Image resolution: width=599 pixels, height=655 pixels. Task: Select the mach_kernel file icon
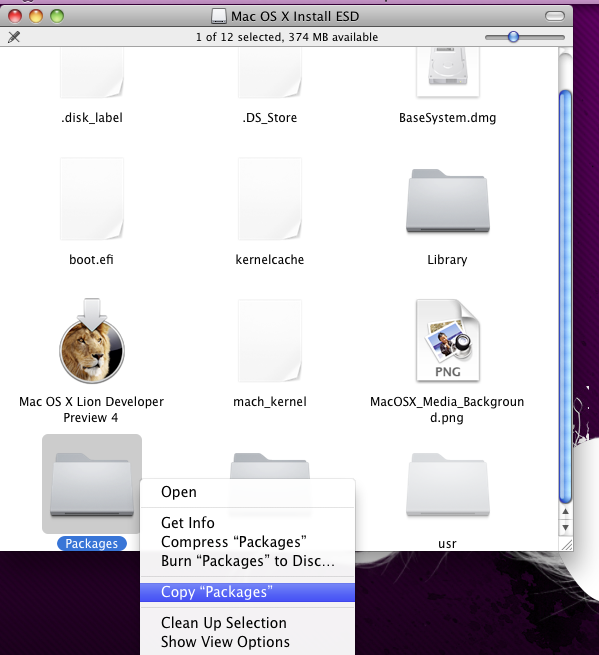coord(270,341)
